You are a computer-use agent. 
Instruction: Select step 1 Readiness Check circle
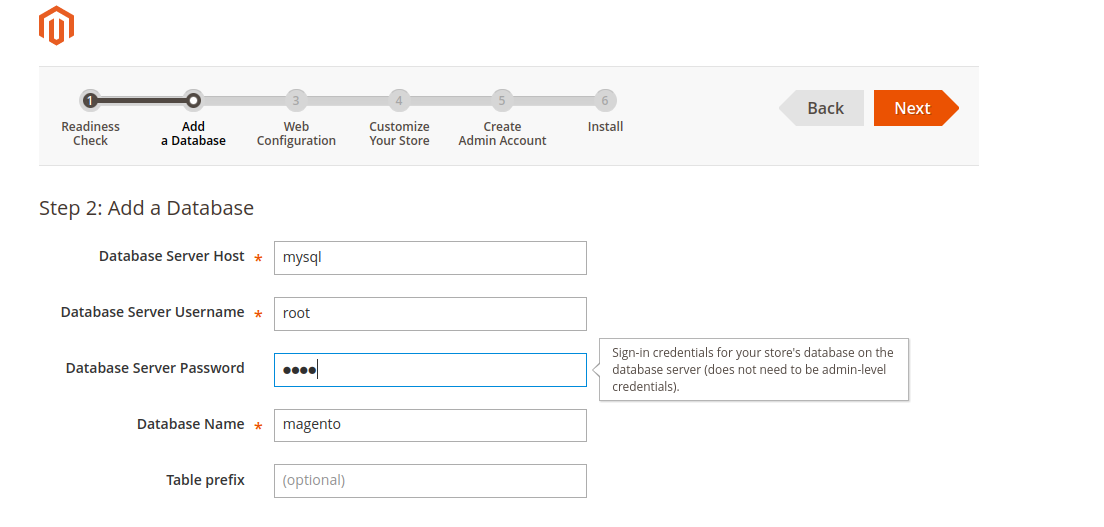[90, 101]
